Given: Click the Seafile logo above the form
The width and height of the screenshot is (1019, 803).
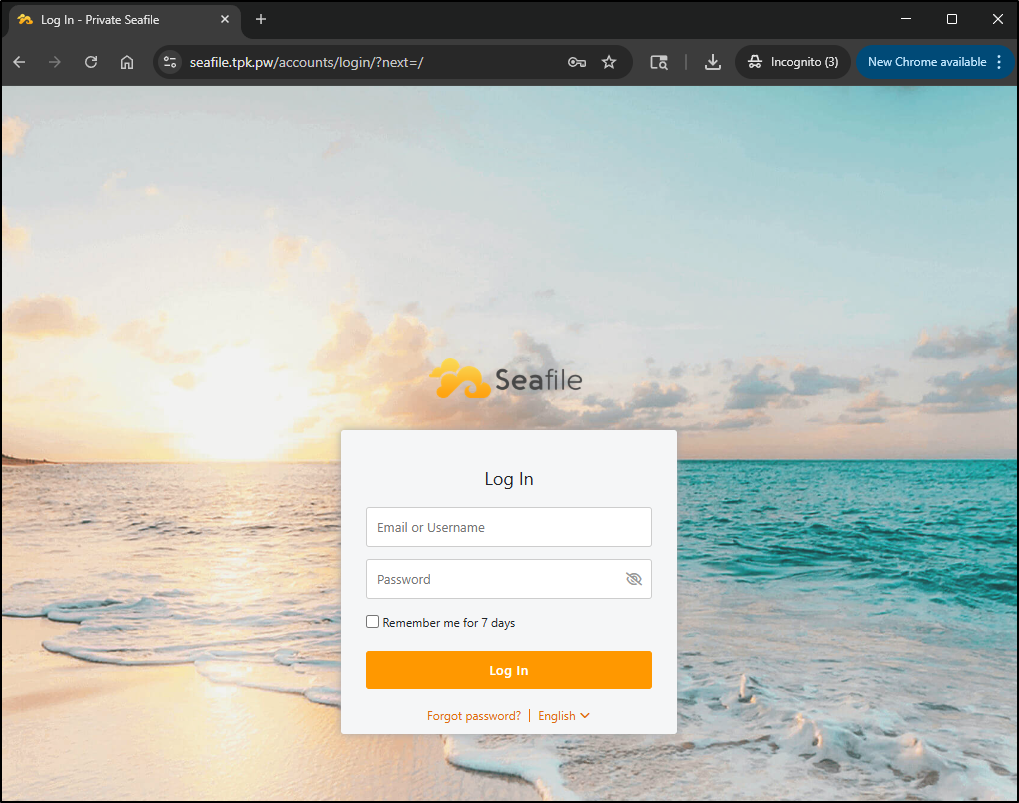Looking at the screenshot, I should [x=506, y=379].
